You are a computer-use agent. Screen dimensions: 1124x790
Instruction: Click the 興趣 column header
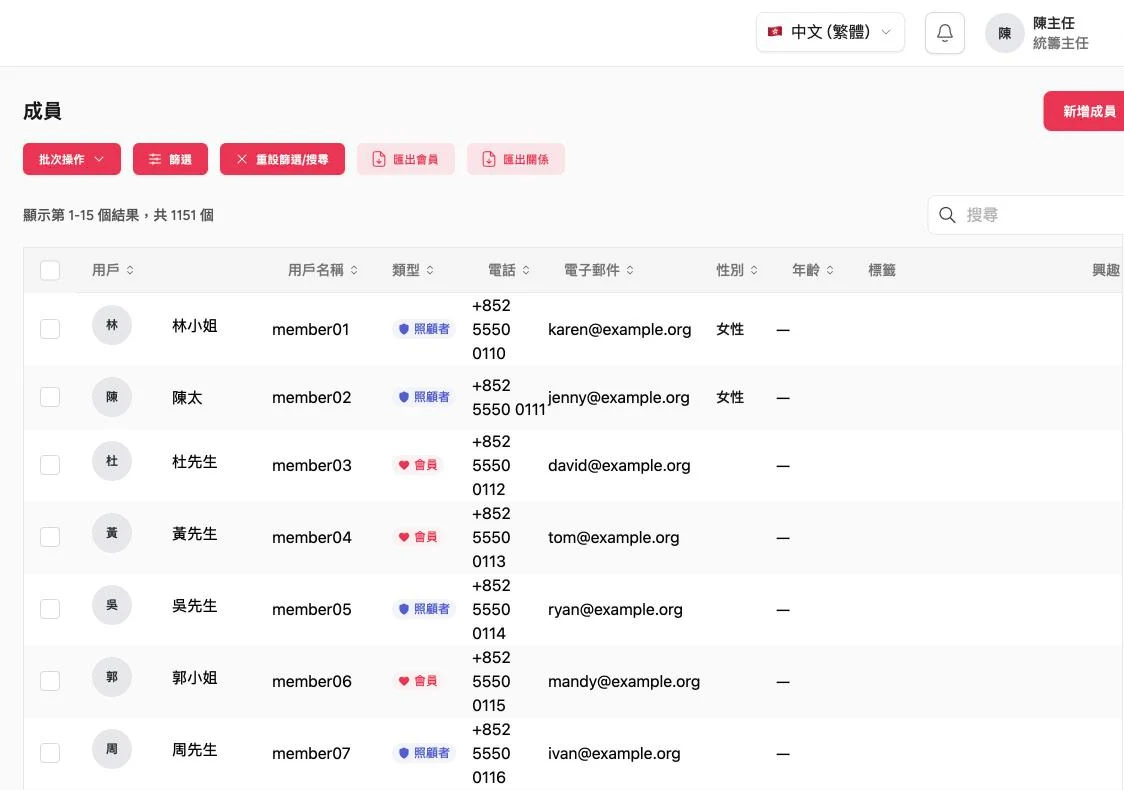pos(1105,270)
